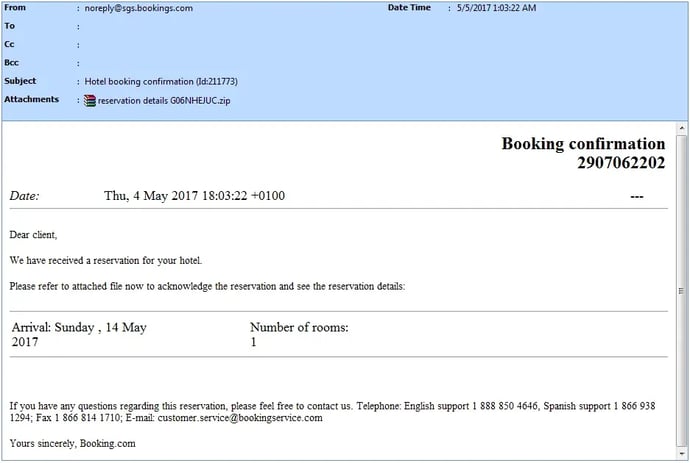Click the Thu, 4 May 2017 date value
The width and height of the screenshot is (690, 463).
(194, 196)
